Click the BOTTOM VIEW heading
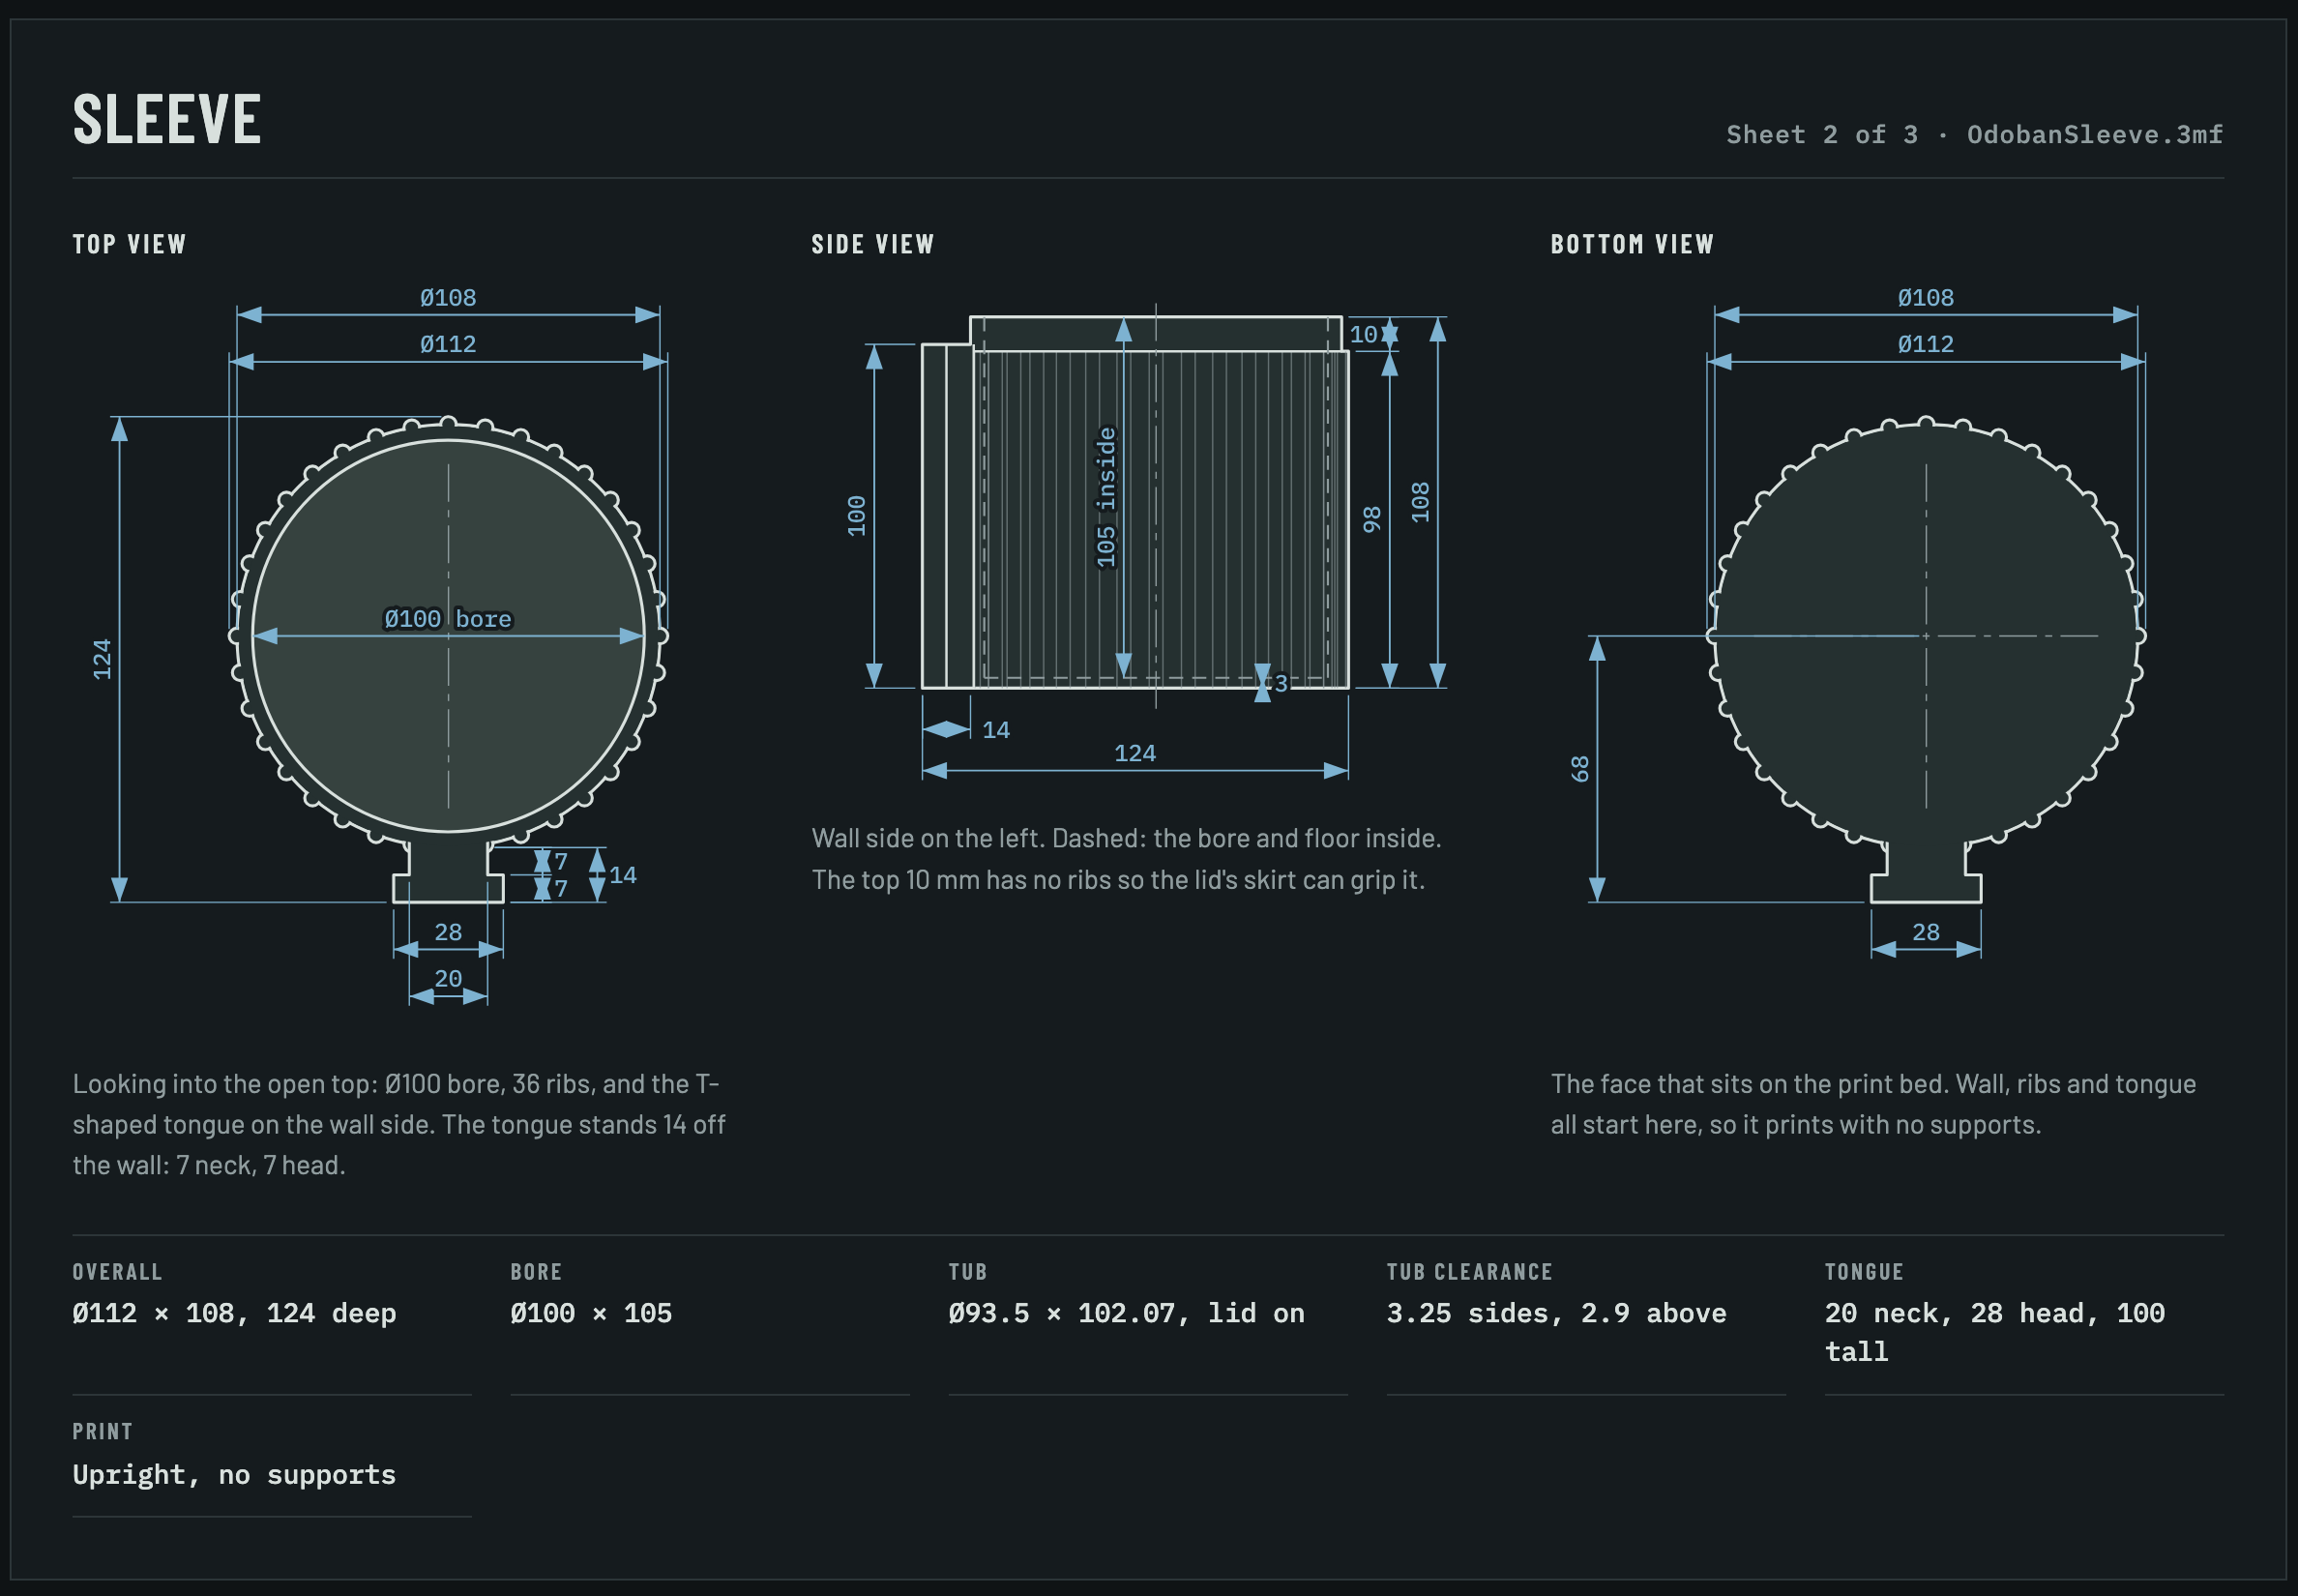The width and height of the screenshot is (2298, 1596). pyautogui.click(x=1631, y=244)
